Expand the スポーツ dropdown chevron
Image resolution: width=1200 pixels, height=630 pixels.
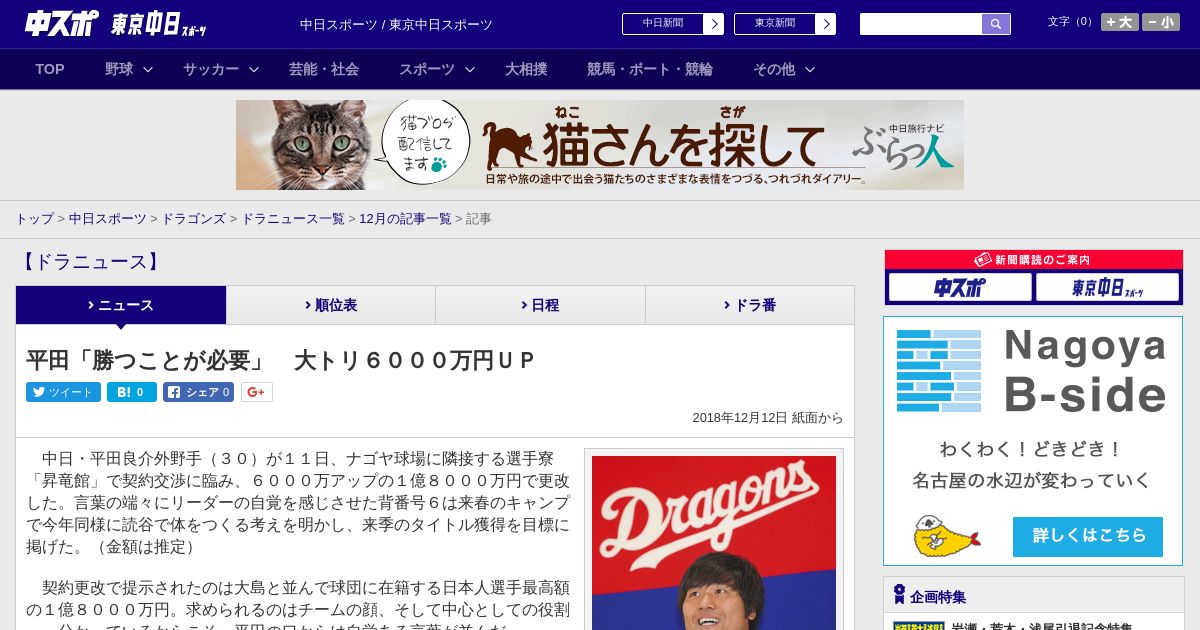click(470, 69)
